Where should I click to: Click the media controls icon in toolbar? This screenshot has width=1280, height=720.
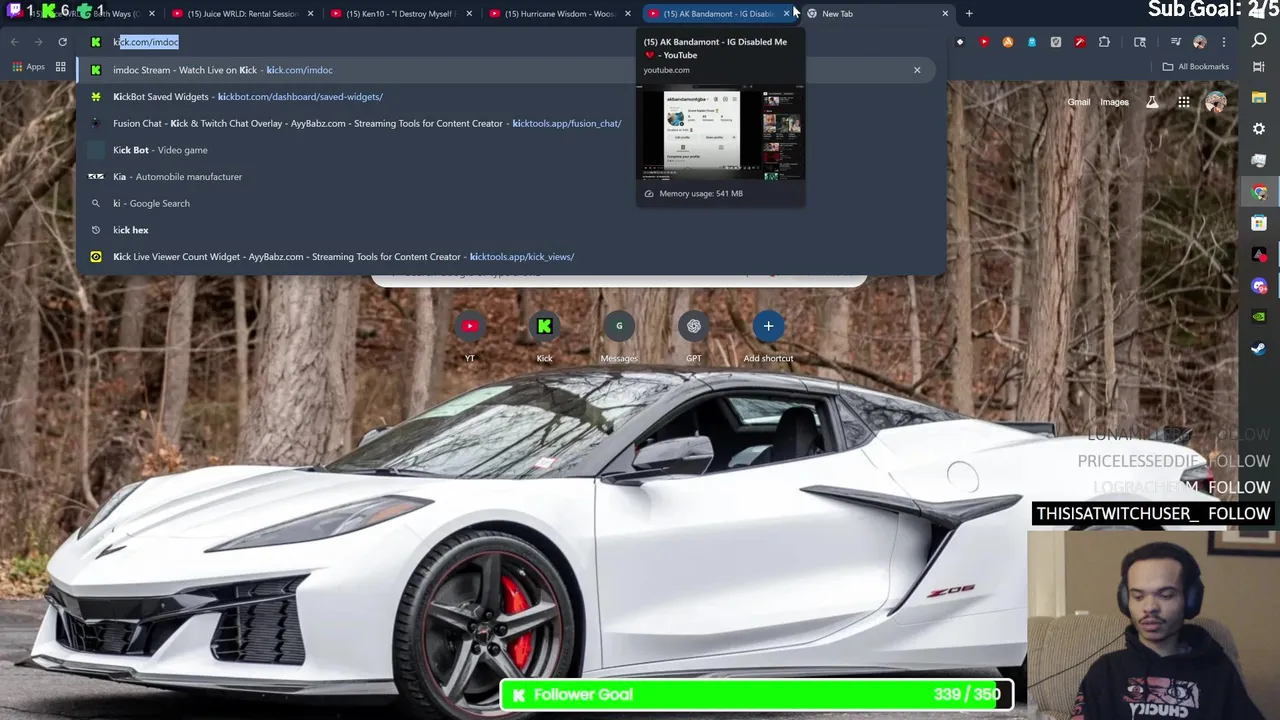(1176, 42)
